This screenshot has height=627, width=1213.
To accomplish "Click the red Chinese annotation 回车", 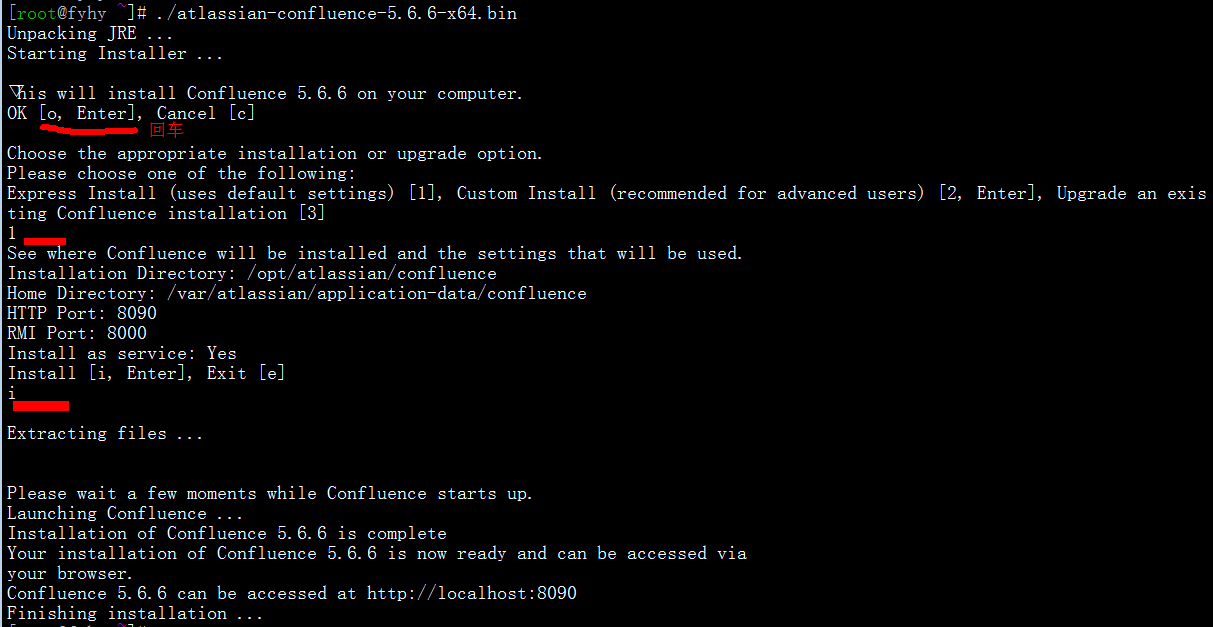I will tap(166, 130).
